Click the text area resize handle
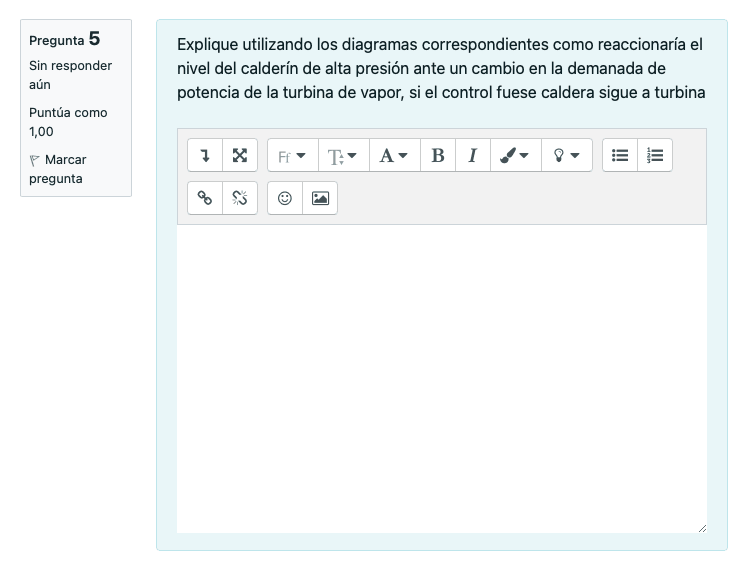 tap(701, 527)
